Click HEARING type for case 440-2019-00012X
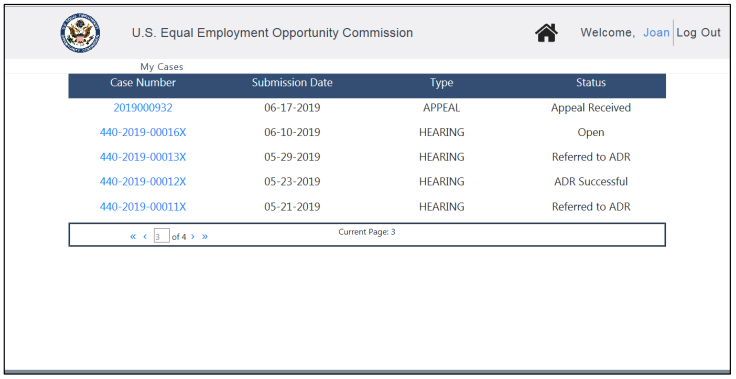 coord(442,182)
